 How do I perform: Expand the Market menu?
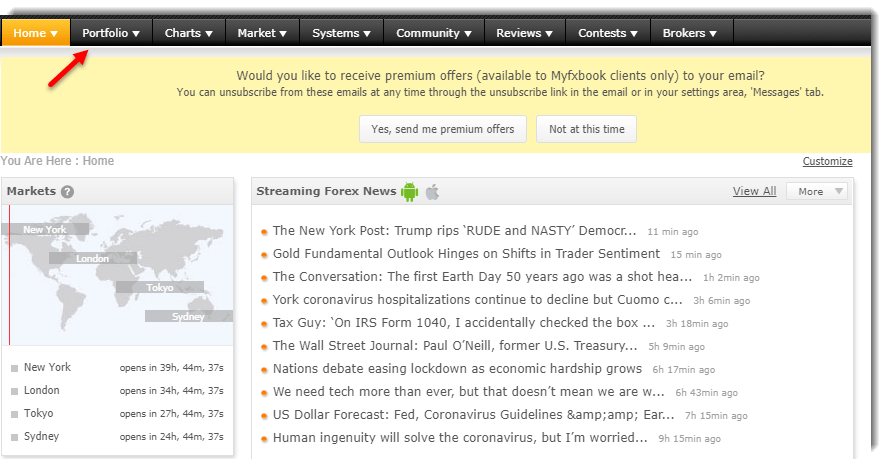pyautogui.click(x=262, y=33)
